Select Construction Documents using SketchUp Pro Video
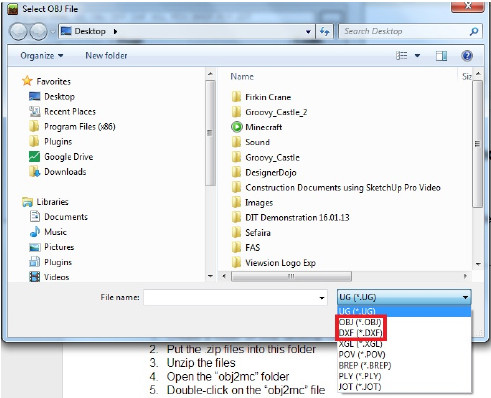The width and height of the screenshot is (491, 398). [336, 187]
